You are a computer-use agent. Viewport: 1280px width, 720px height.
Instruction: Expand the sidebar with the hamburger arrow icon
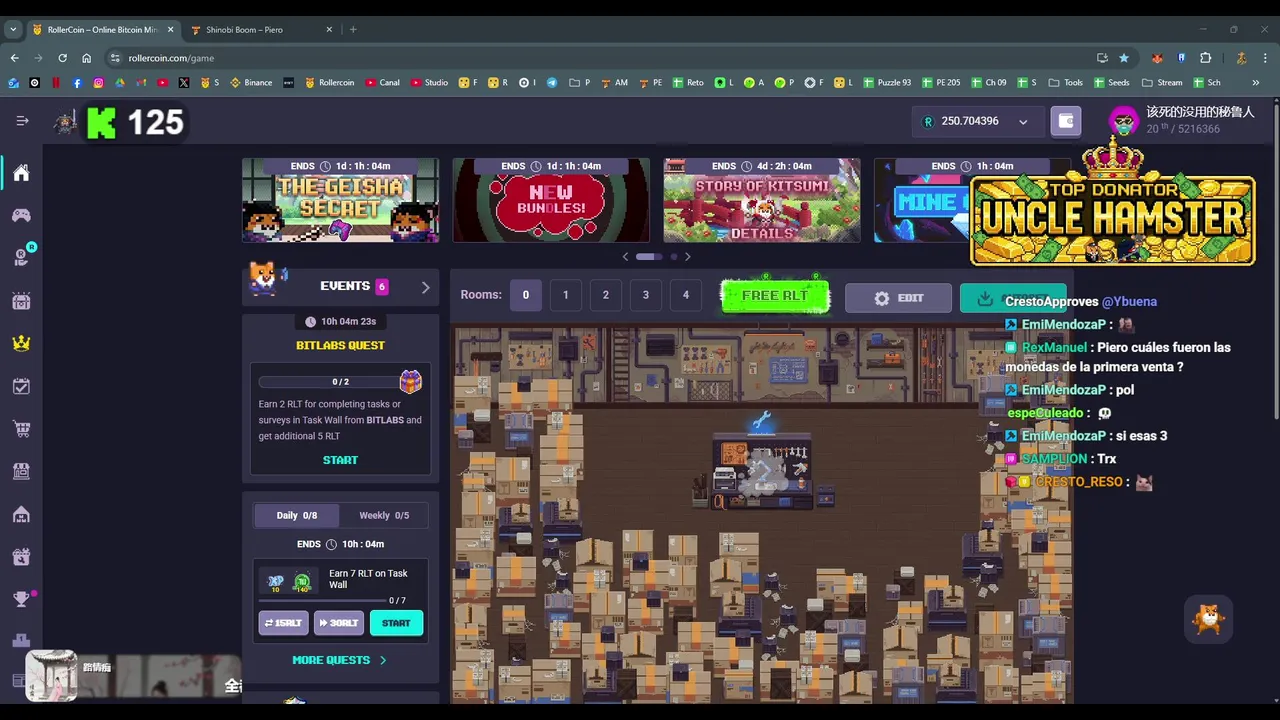tap(22, 121)
